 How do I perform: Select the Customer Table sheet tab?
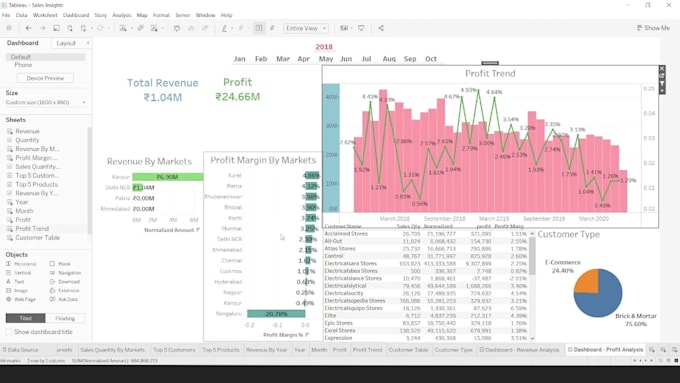[408, 350]
